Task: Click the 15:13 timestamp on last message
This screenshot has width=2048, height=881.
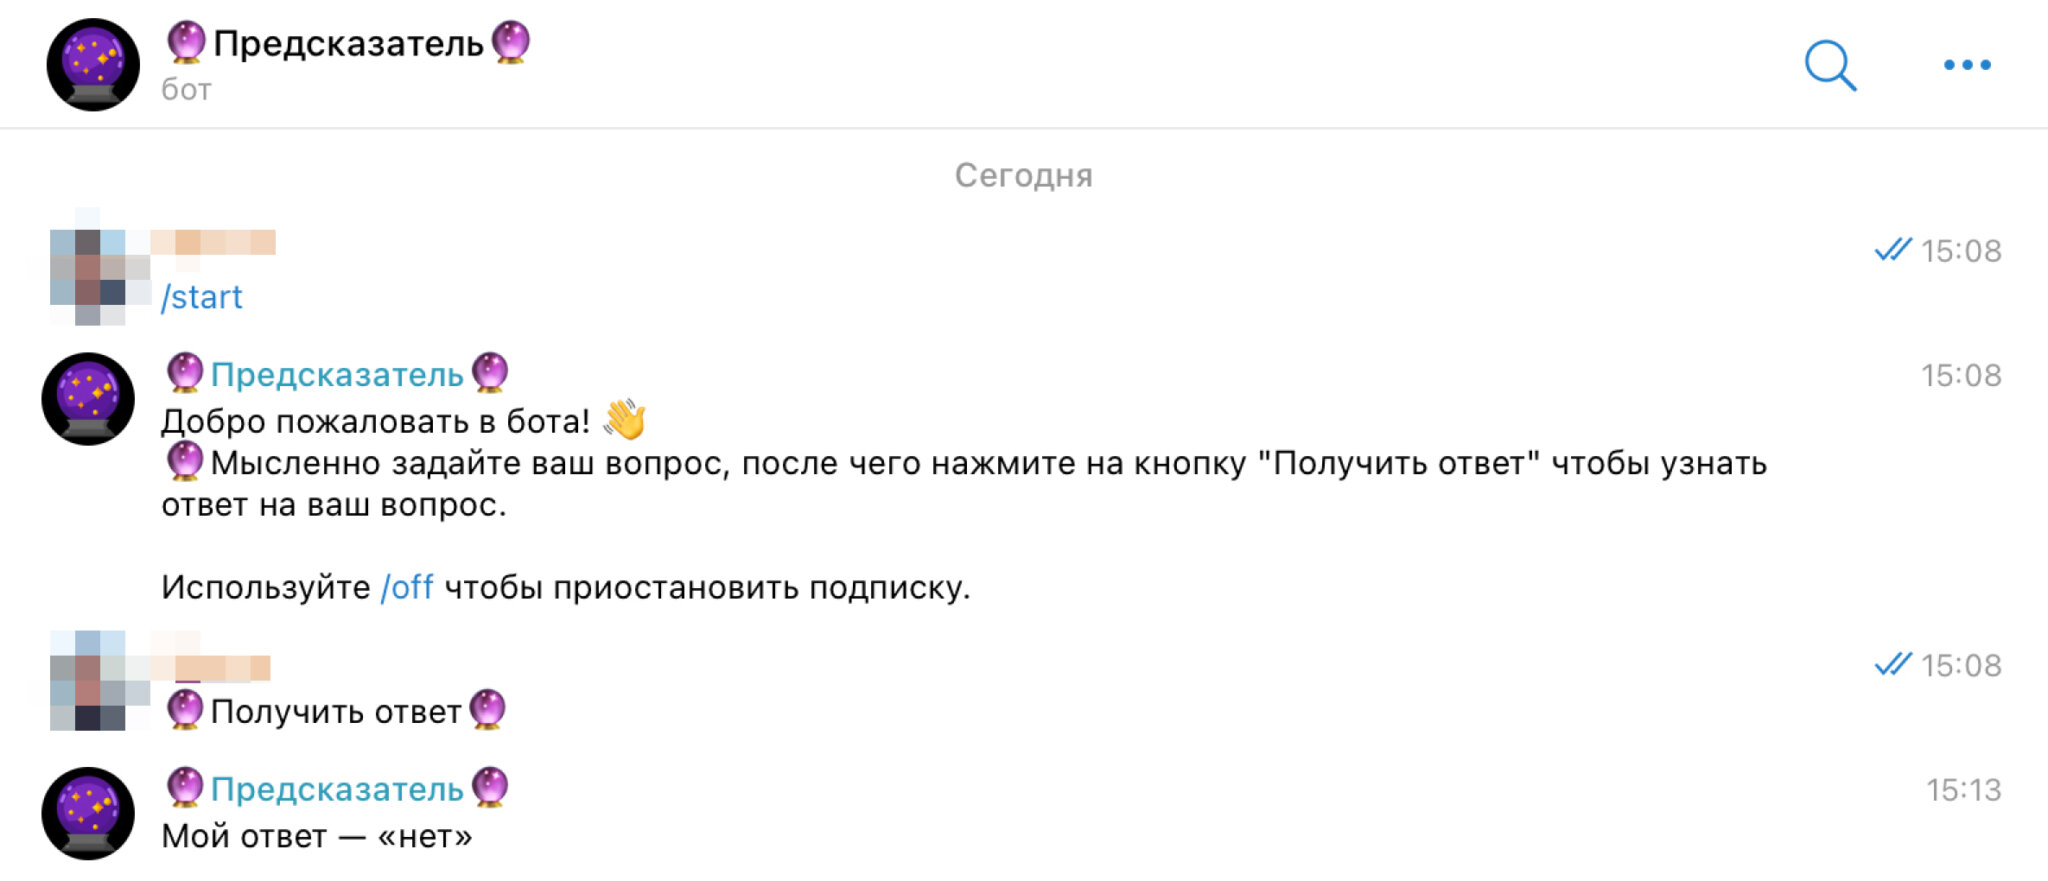Action: pos(1963,790)
